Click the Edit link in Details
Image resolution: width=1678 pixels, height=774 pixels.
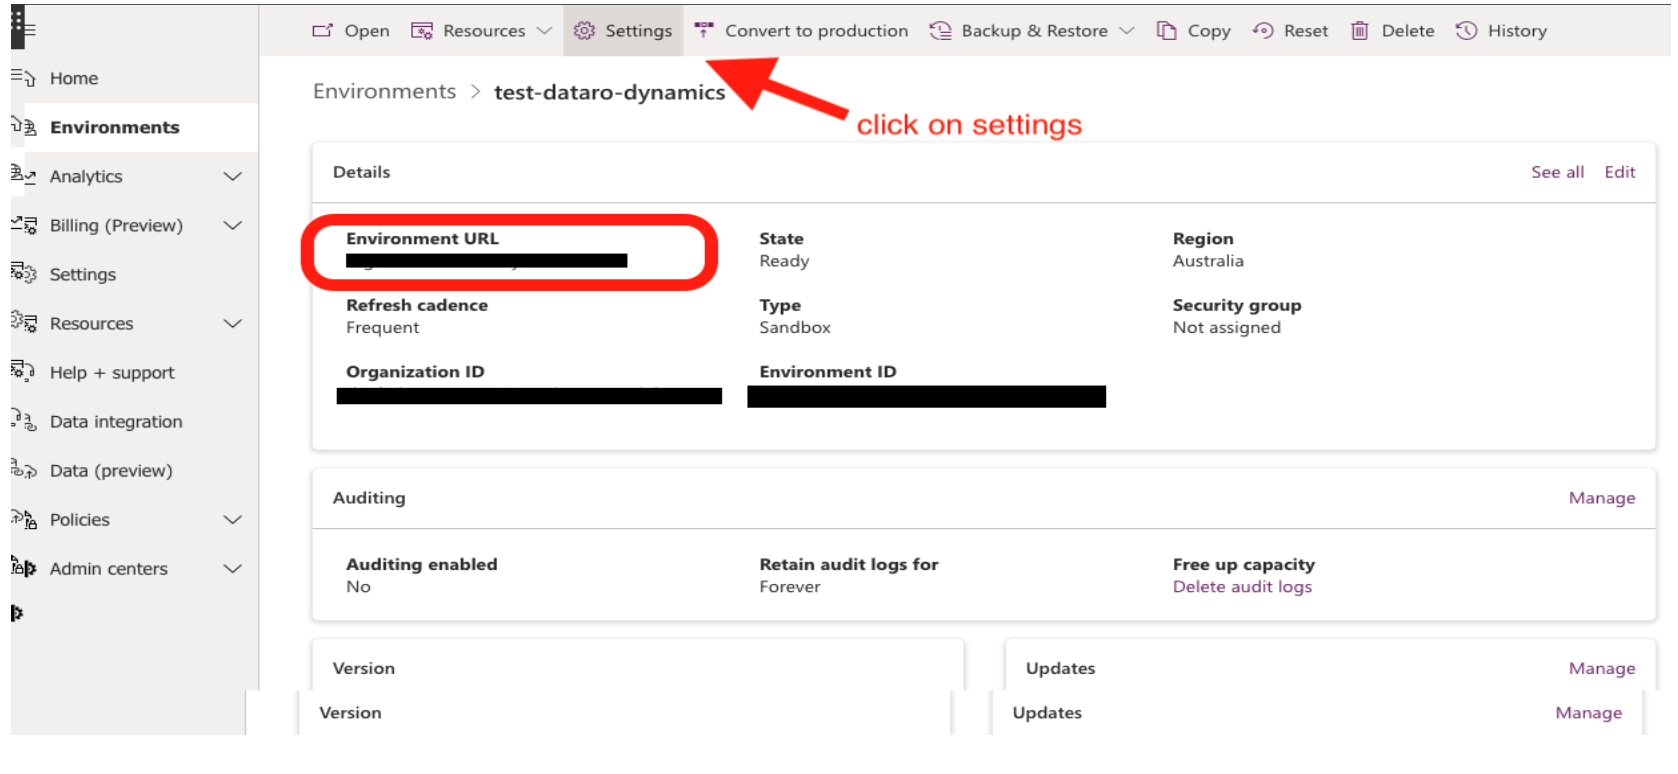(1620, 172)
